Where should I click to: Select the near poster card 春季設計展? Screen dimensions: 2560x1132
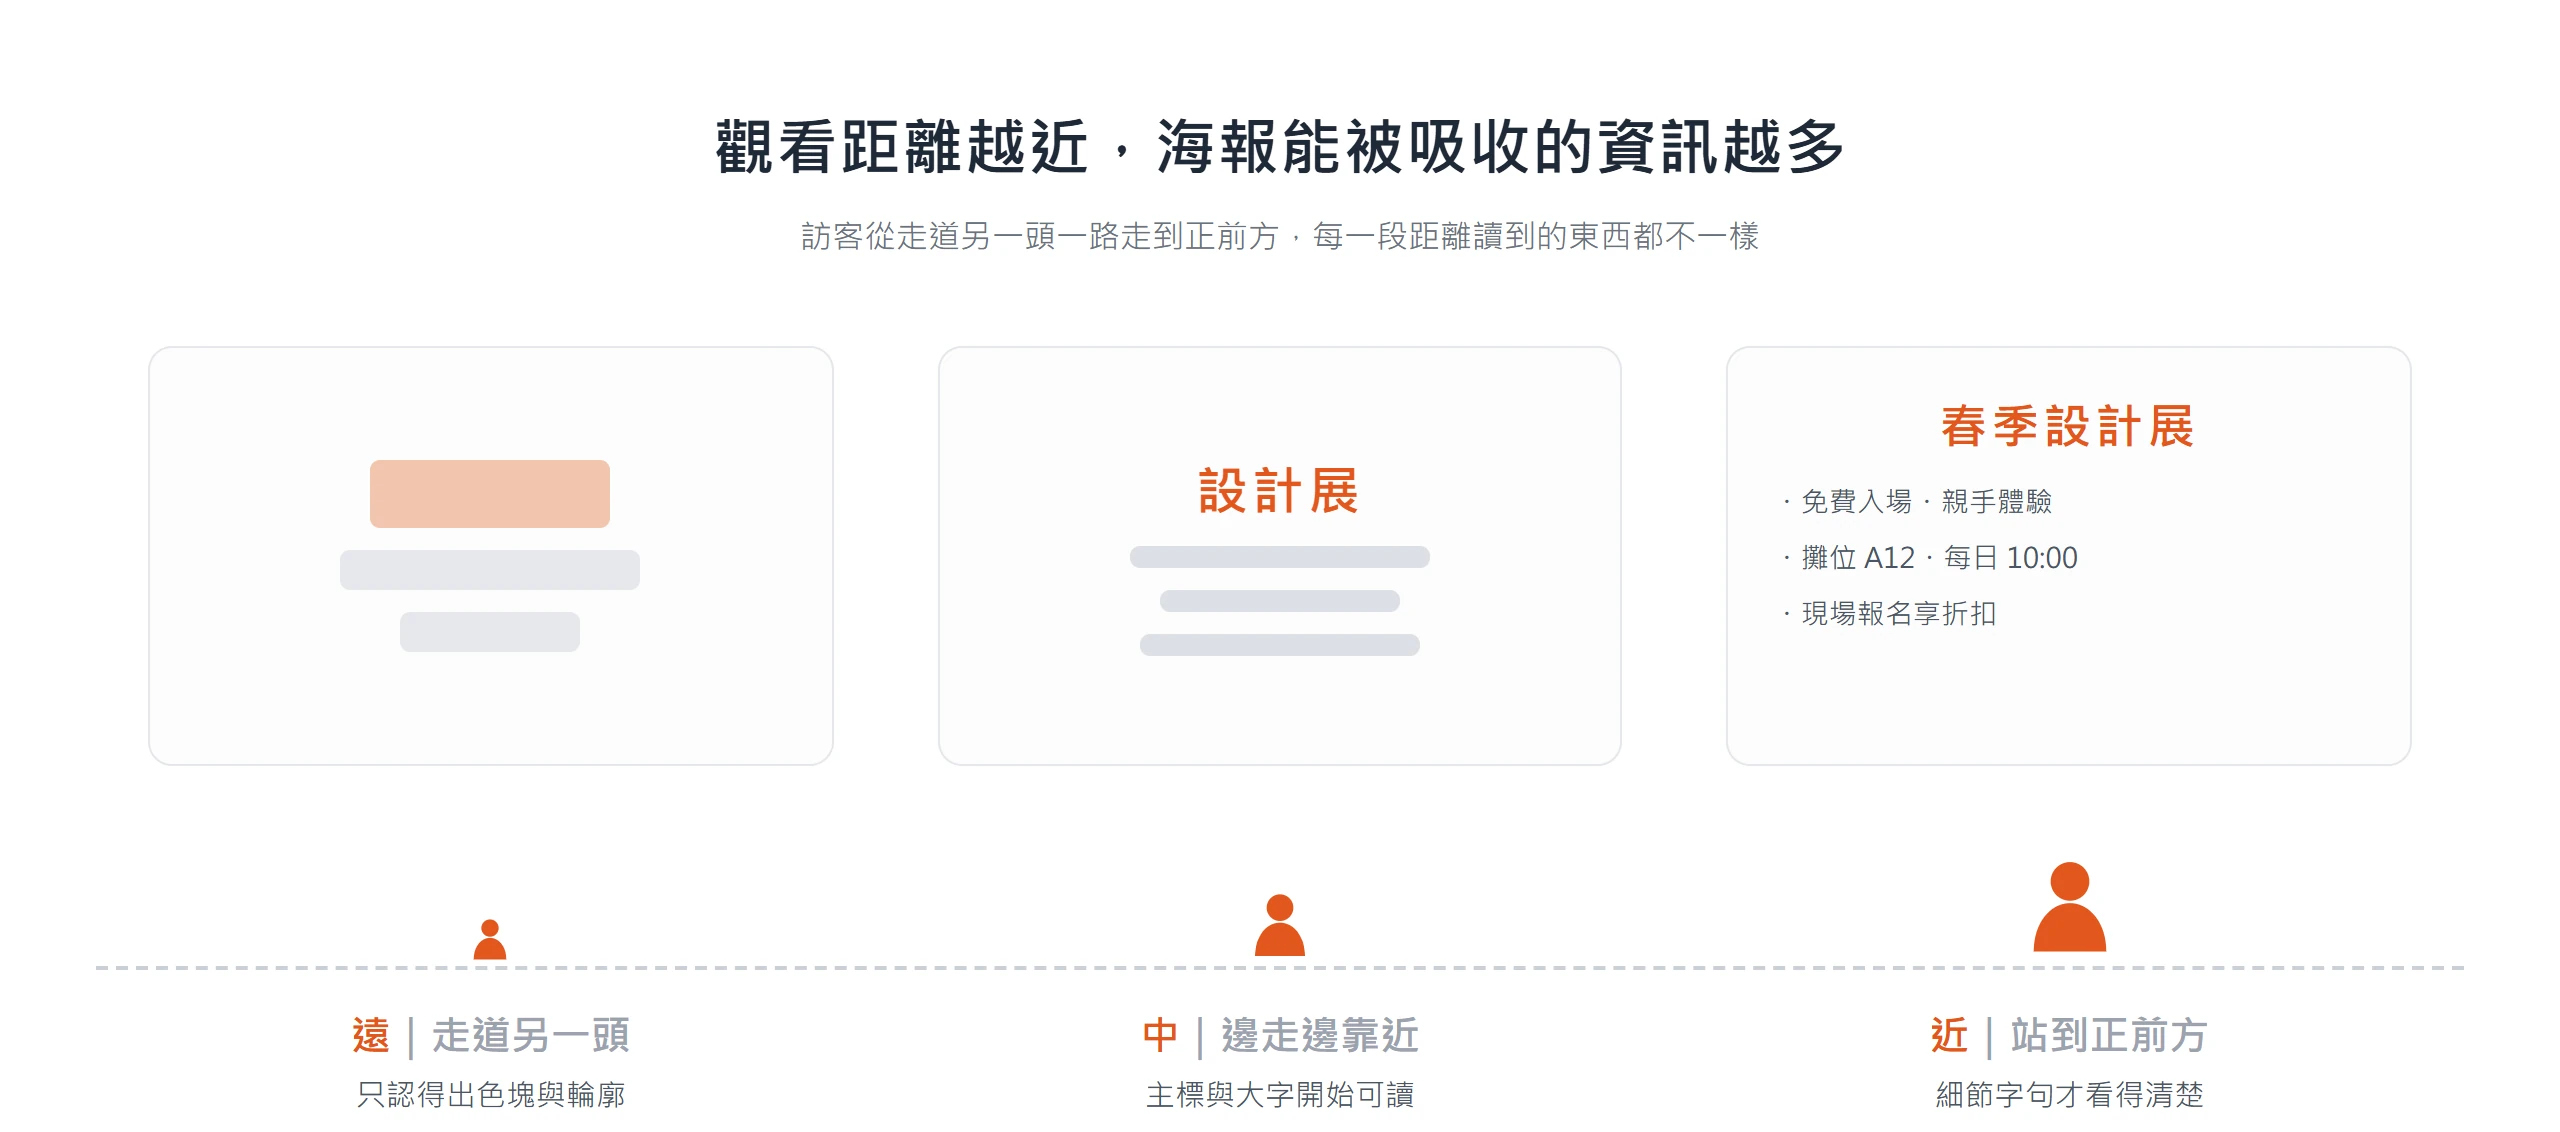[2069, 556]
